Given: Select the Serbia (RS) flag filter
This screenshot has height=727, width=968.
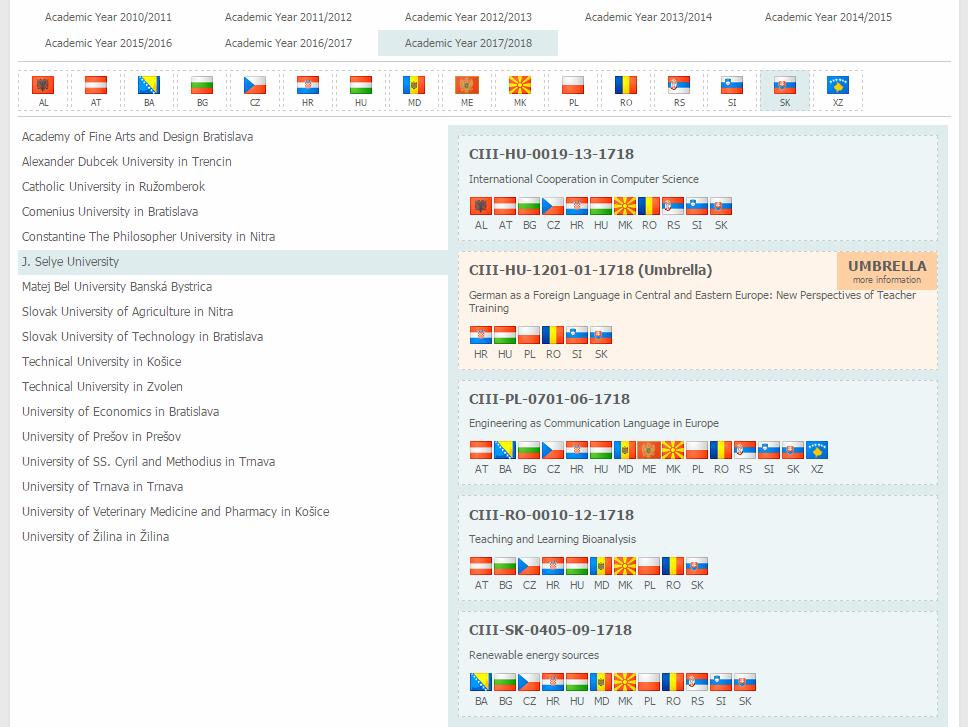Looking at the screenshot, I should tap(679, 90).
